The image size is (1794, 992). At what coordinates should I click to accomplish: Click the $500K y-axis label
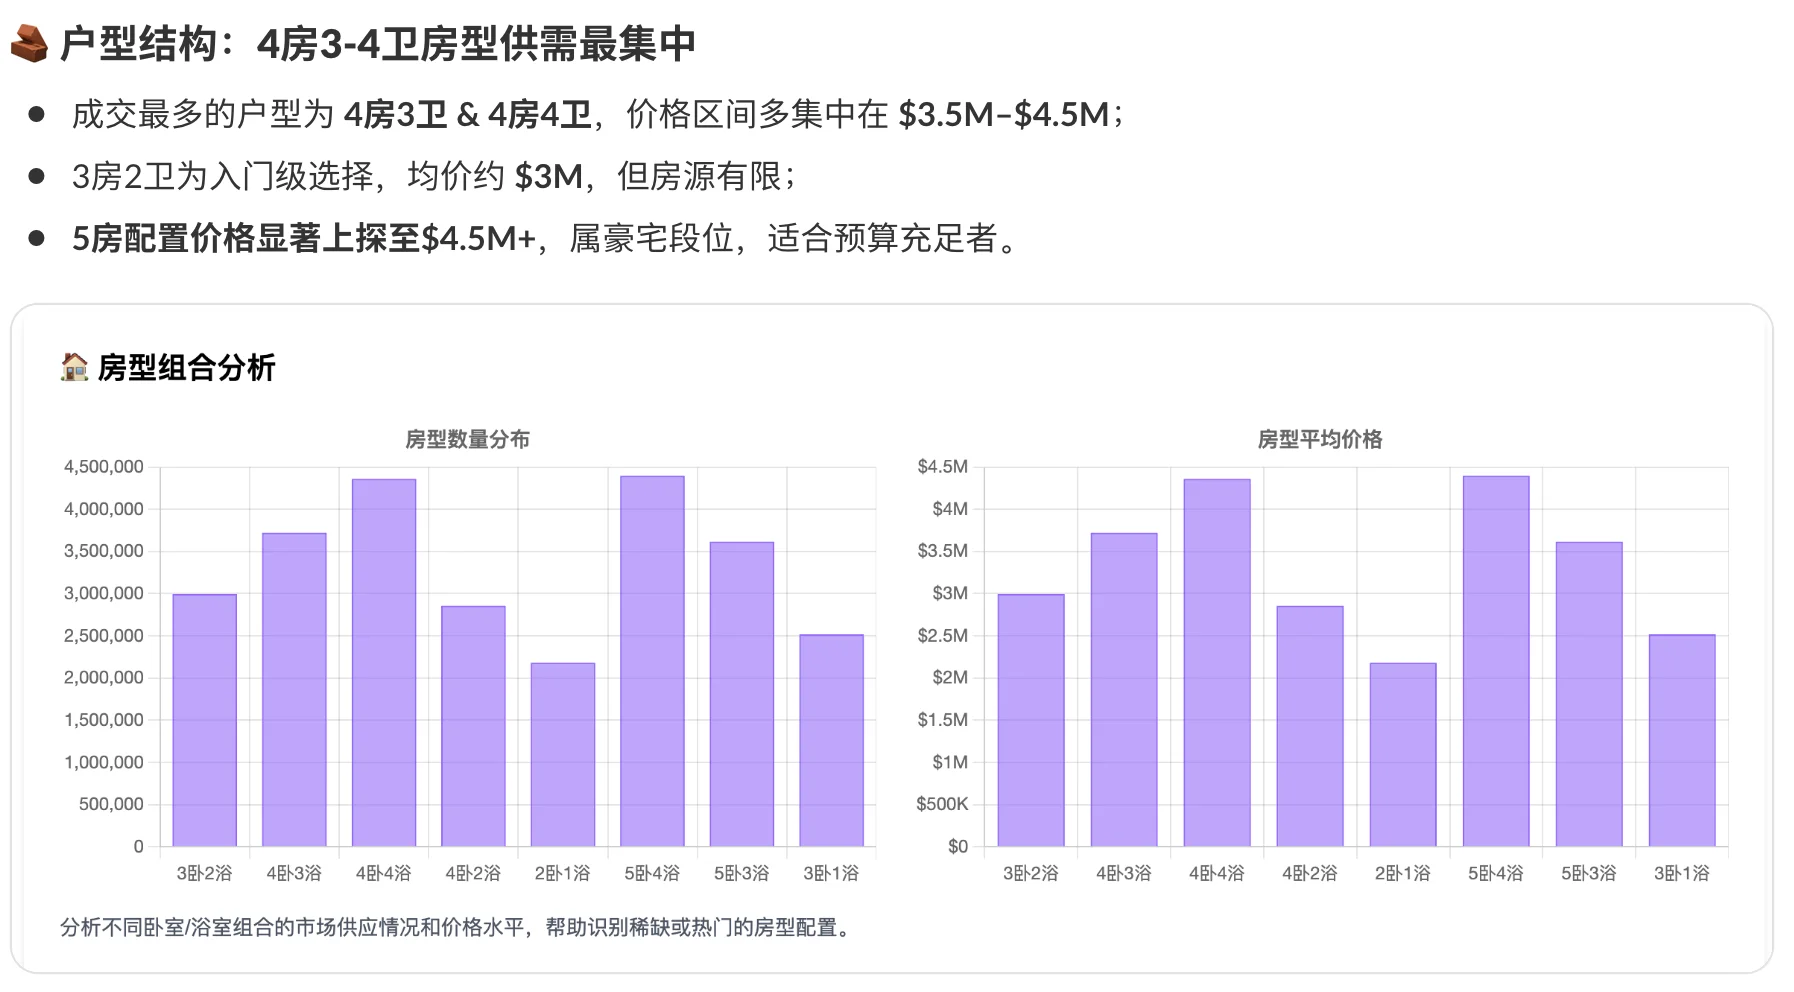[x=942, y=804]
